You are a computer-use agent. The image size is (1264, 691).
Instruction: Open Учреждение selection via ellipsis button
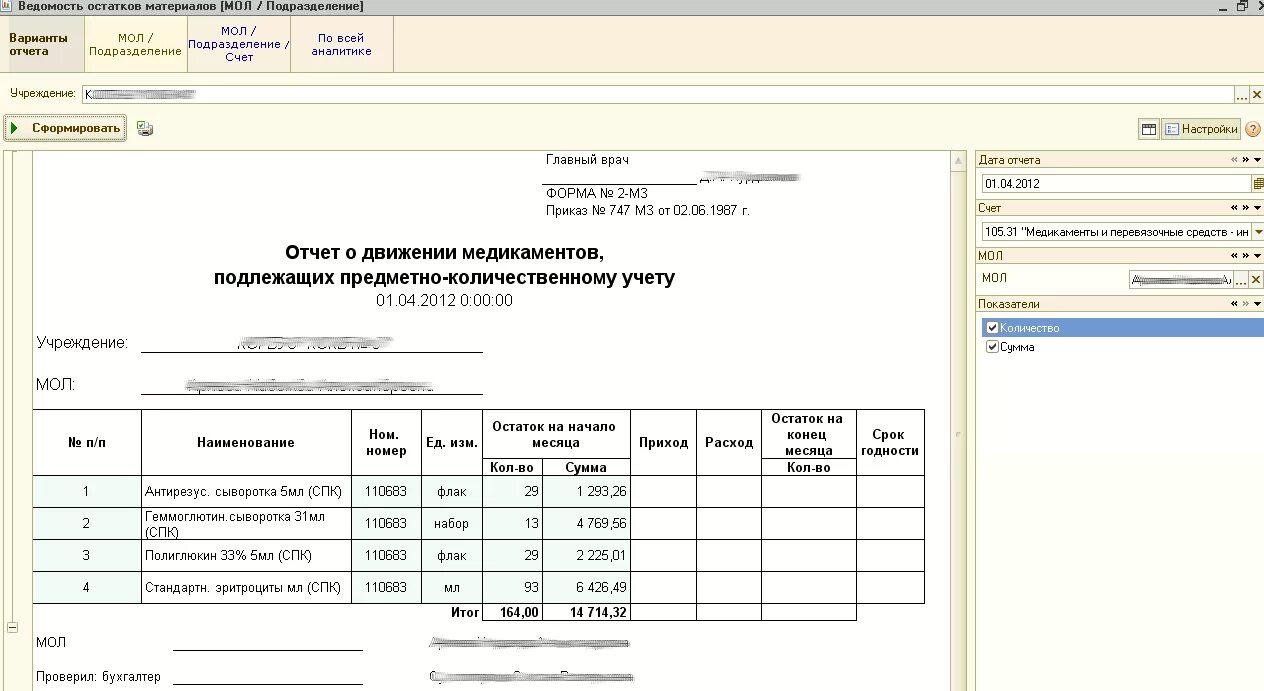pyautogui.click(x=1242, y=94)
